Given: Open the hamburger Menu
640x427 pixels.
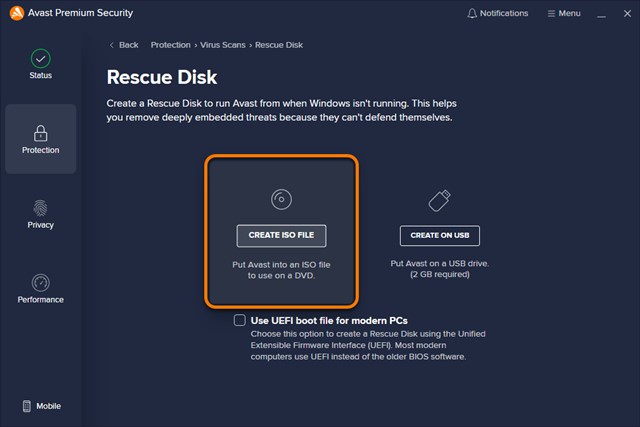Looking at the screenshot, I should [564, 13].
